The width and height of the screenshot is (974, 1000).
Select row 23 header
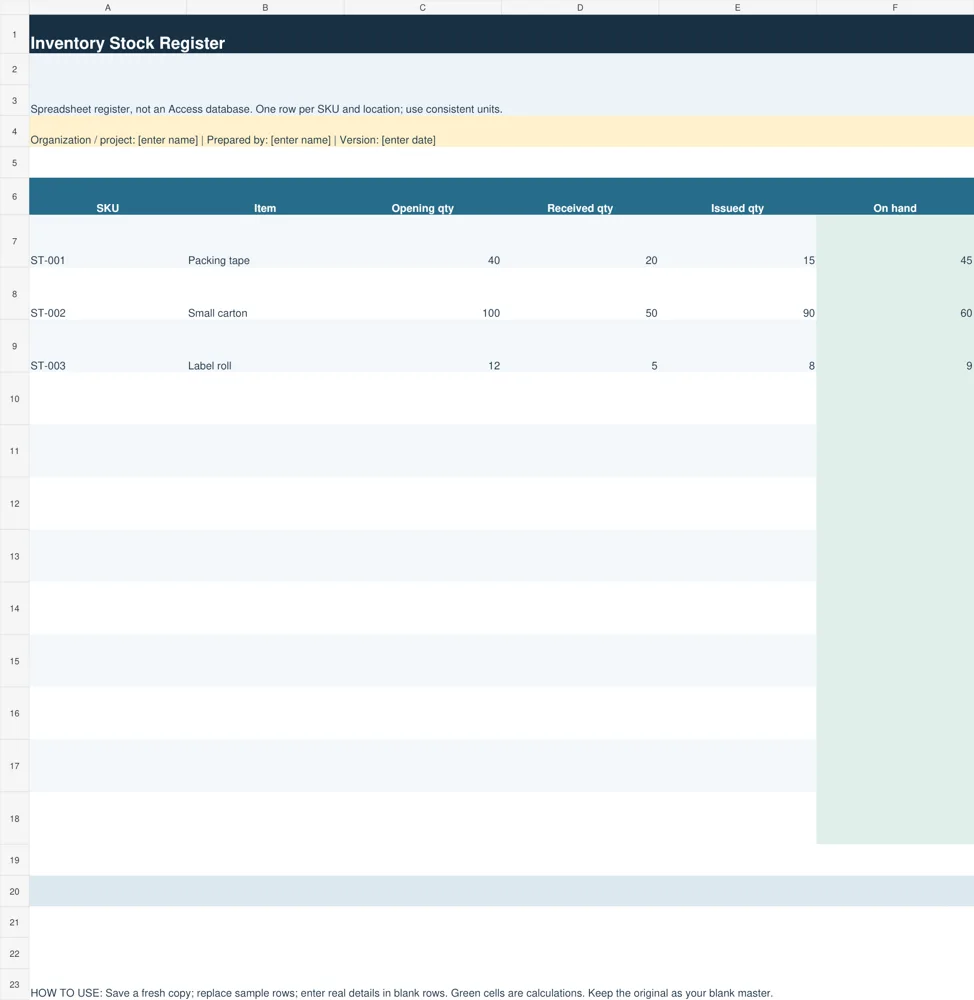click(15, 985)
